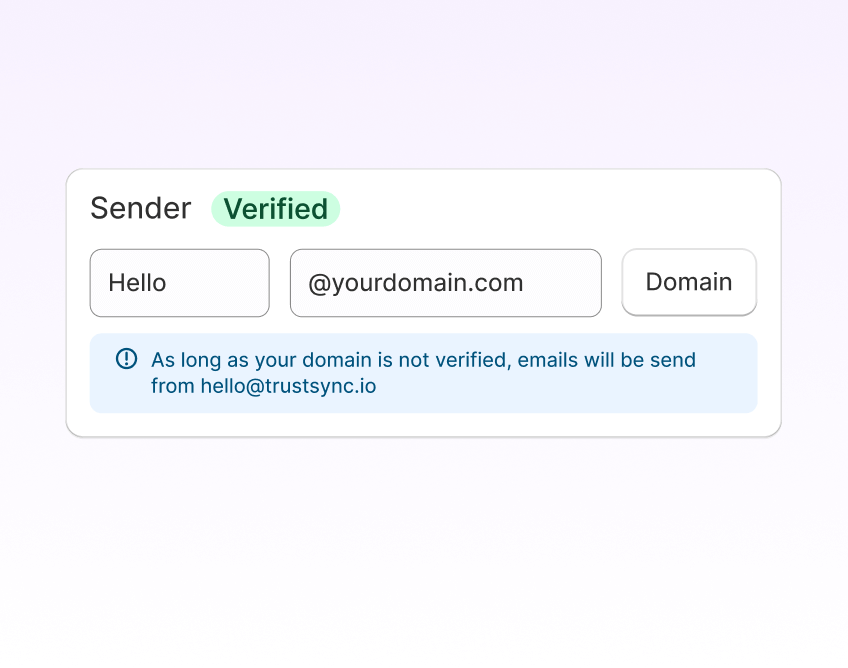
Task: Click the green Verified status badge
Action: click(x=275, y=209)
